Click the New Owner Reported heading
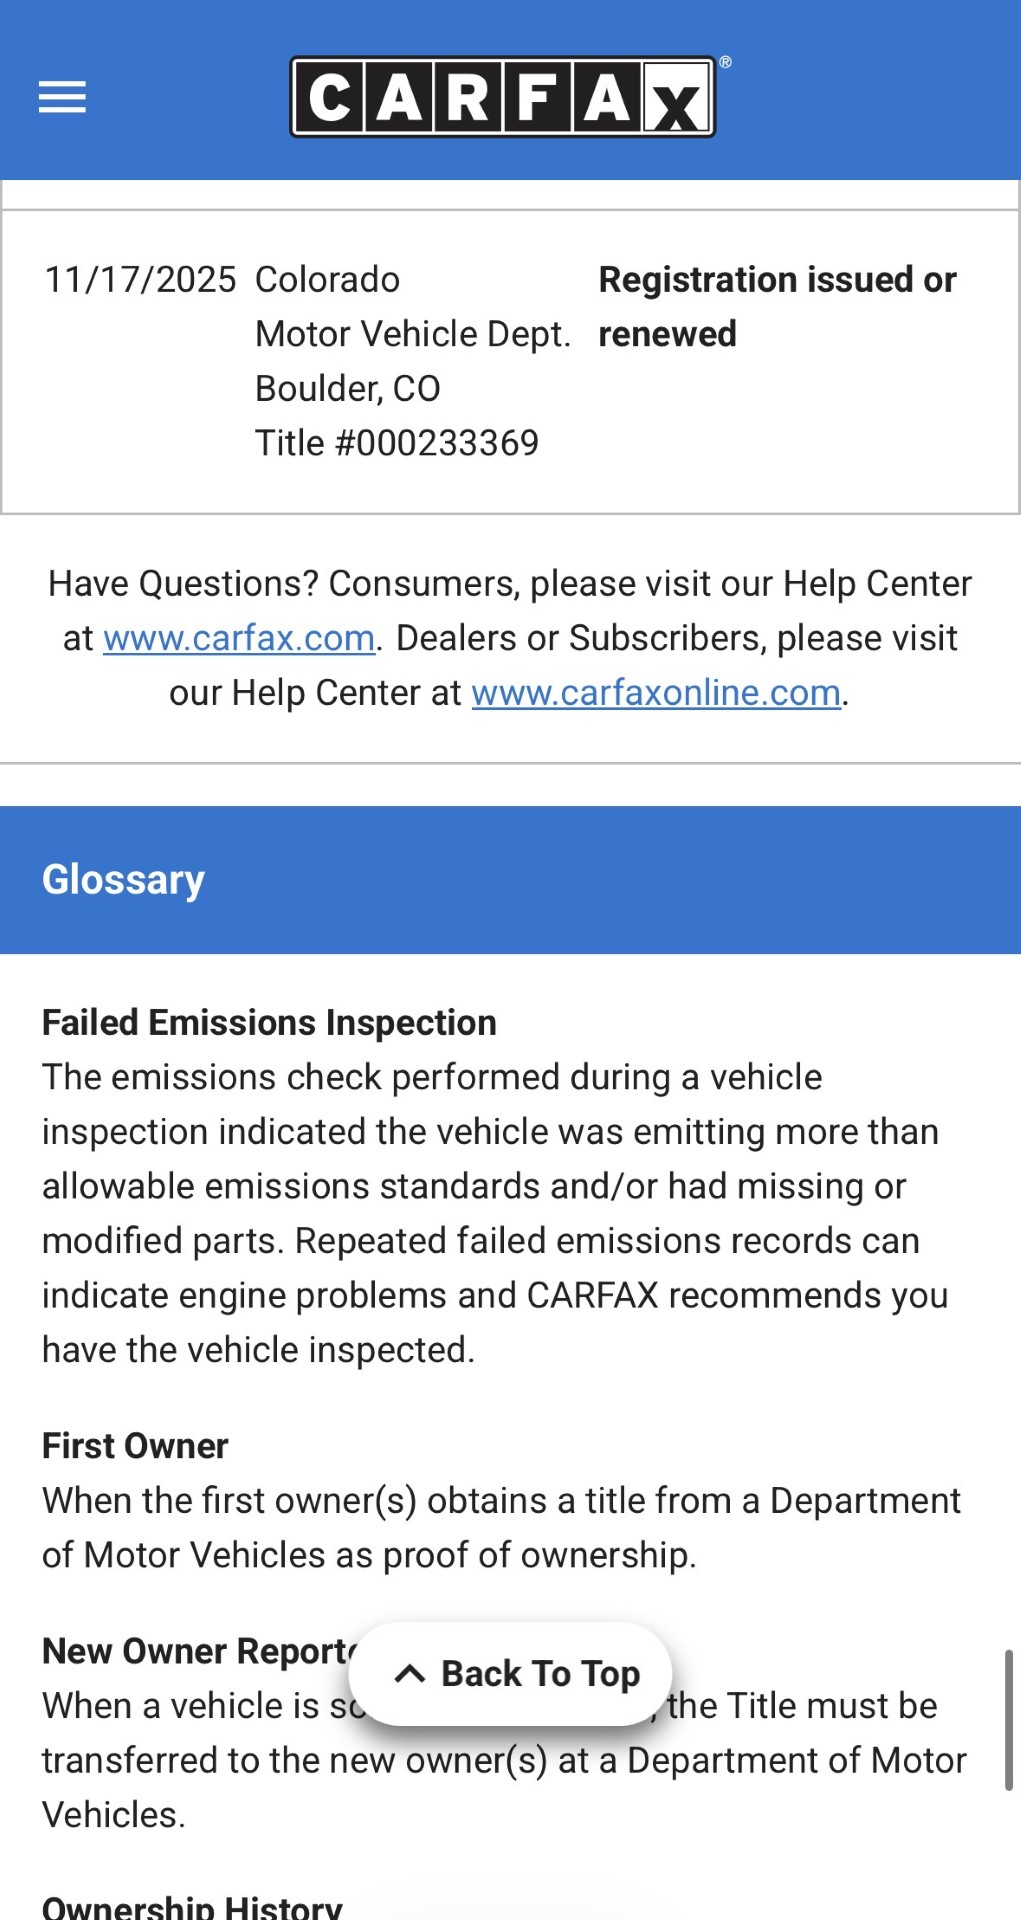The height and width of the screenshot is (1920, 1021). [x=195, y=1651]
